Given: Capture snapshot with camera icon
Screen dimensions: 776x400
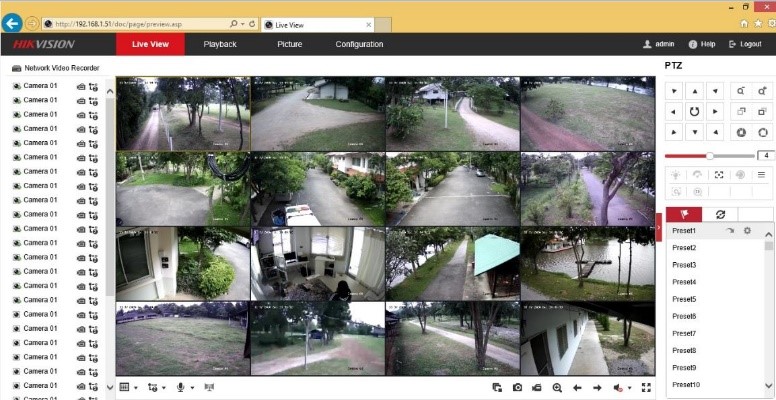Looking at the screenshot, I should coord(518,388).
